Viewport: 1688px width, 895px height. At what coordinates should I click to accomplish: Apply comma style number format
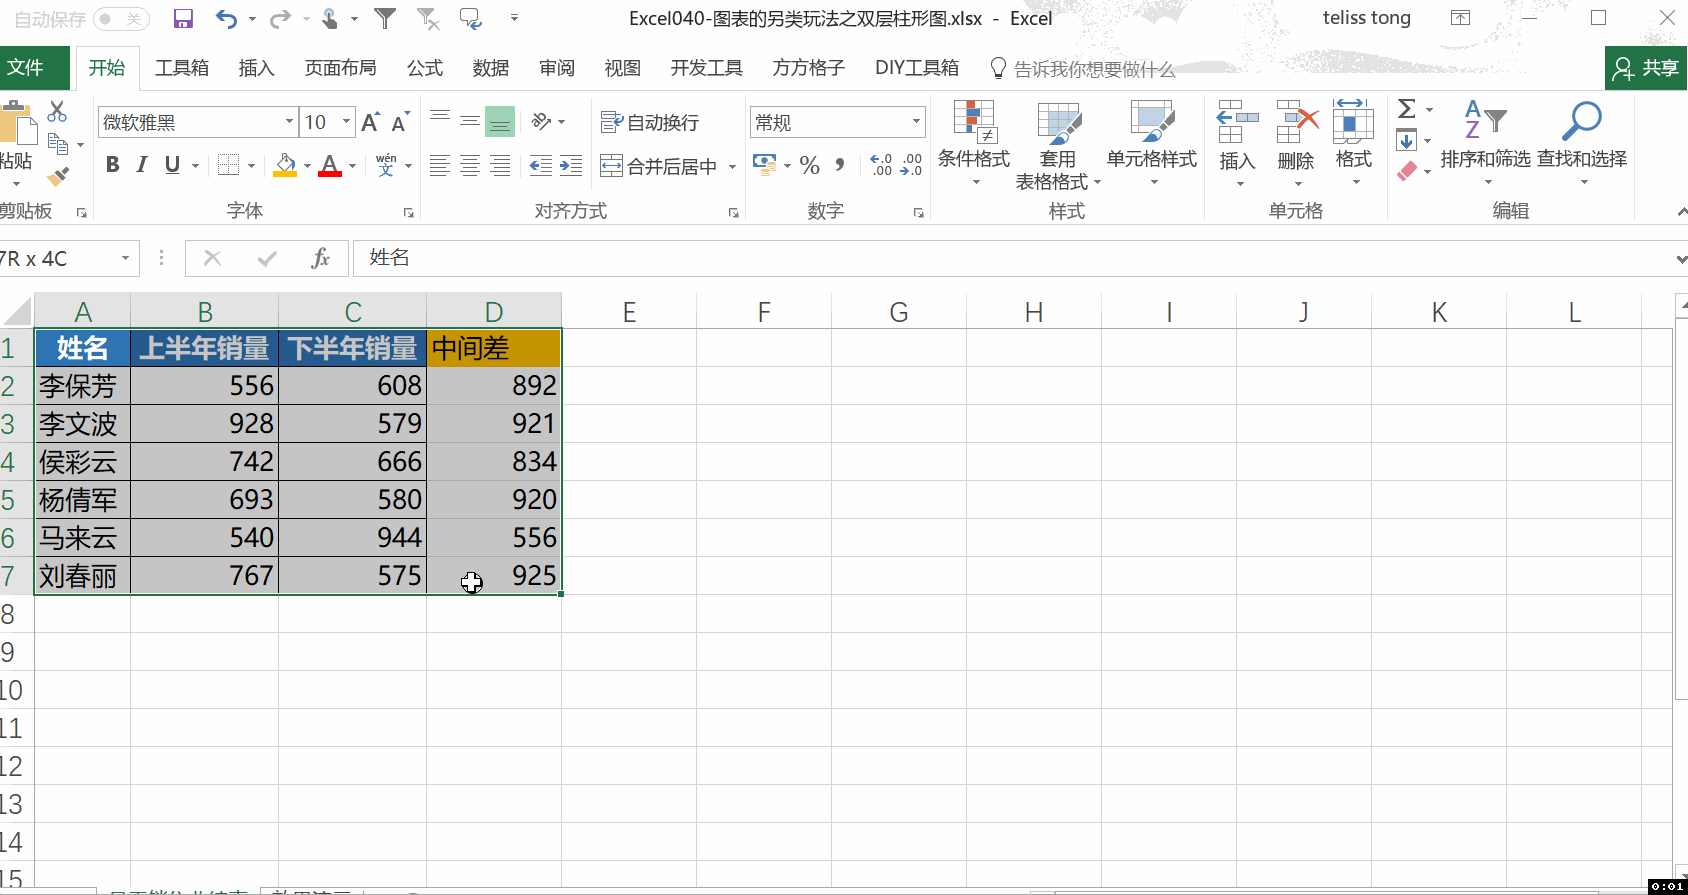[840, 165]
